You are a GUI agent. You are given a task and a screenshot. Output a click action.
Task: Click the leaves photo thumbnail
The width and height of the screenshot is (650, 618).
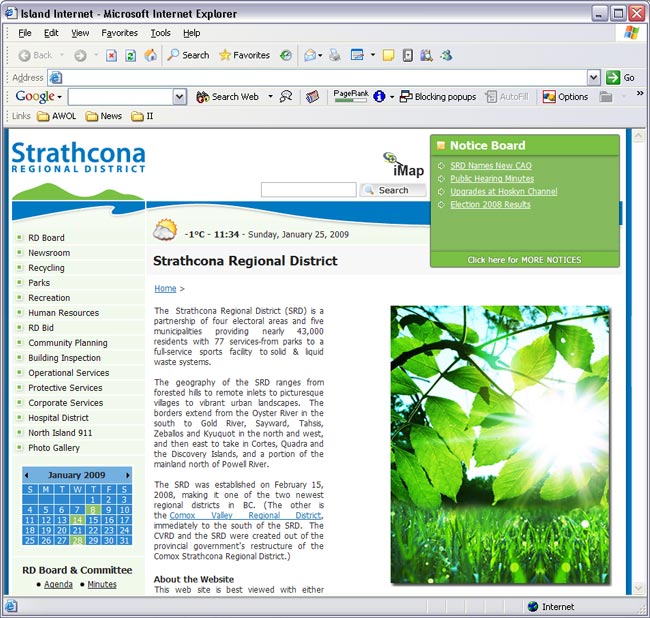[x=500, y=445]
